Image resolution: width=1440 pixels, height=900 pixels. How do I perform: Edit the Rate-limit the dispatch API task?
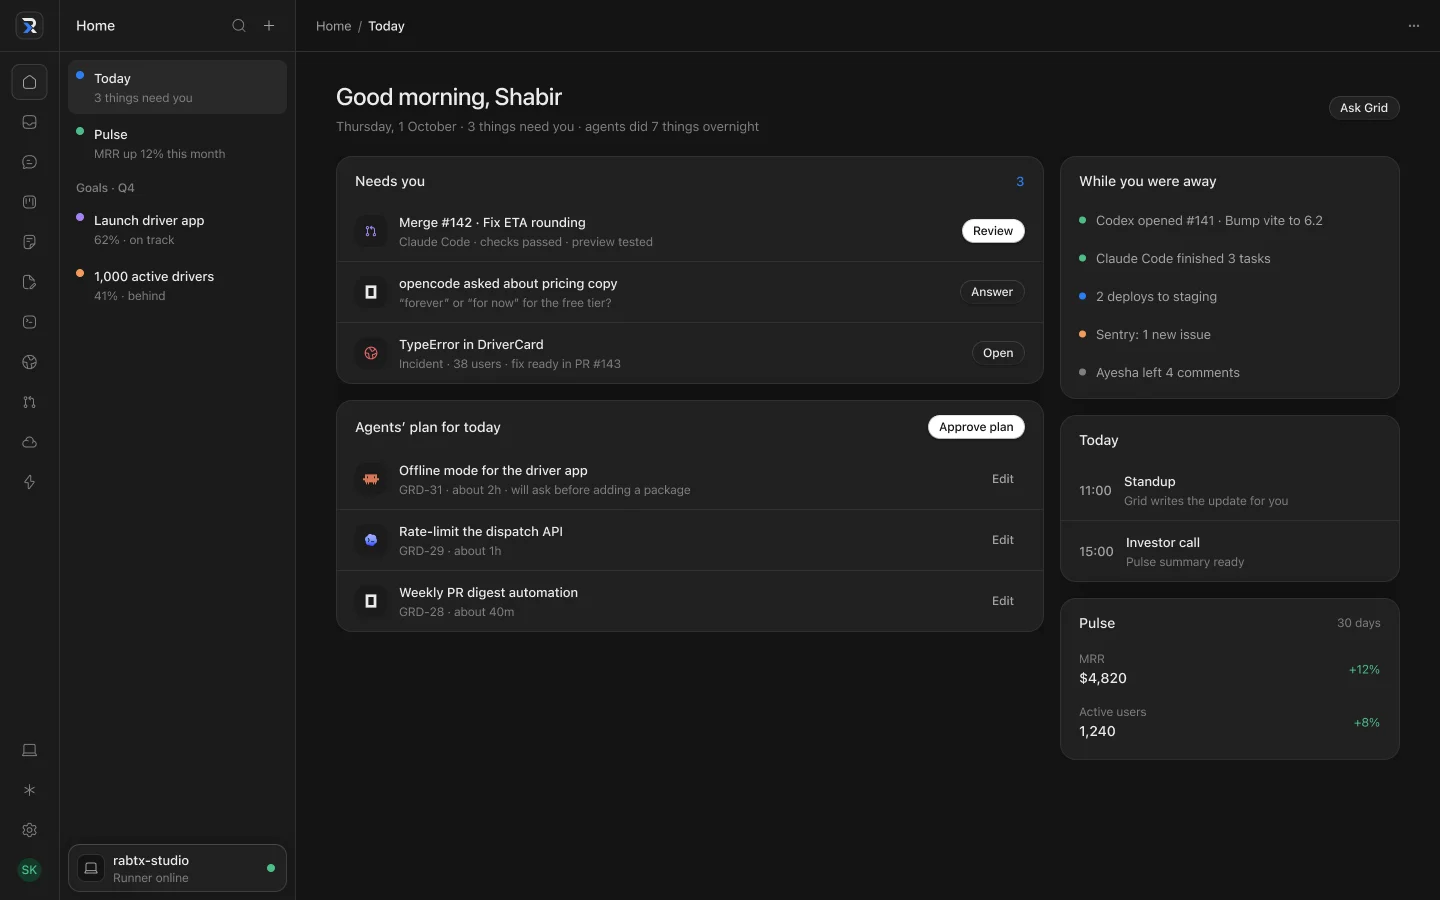[1003, 540]
